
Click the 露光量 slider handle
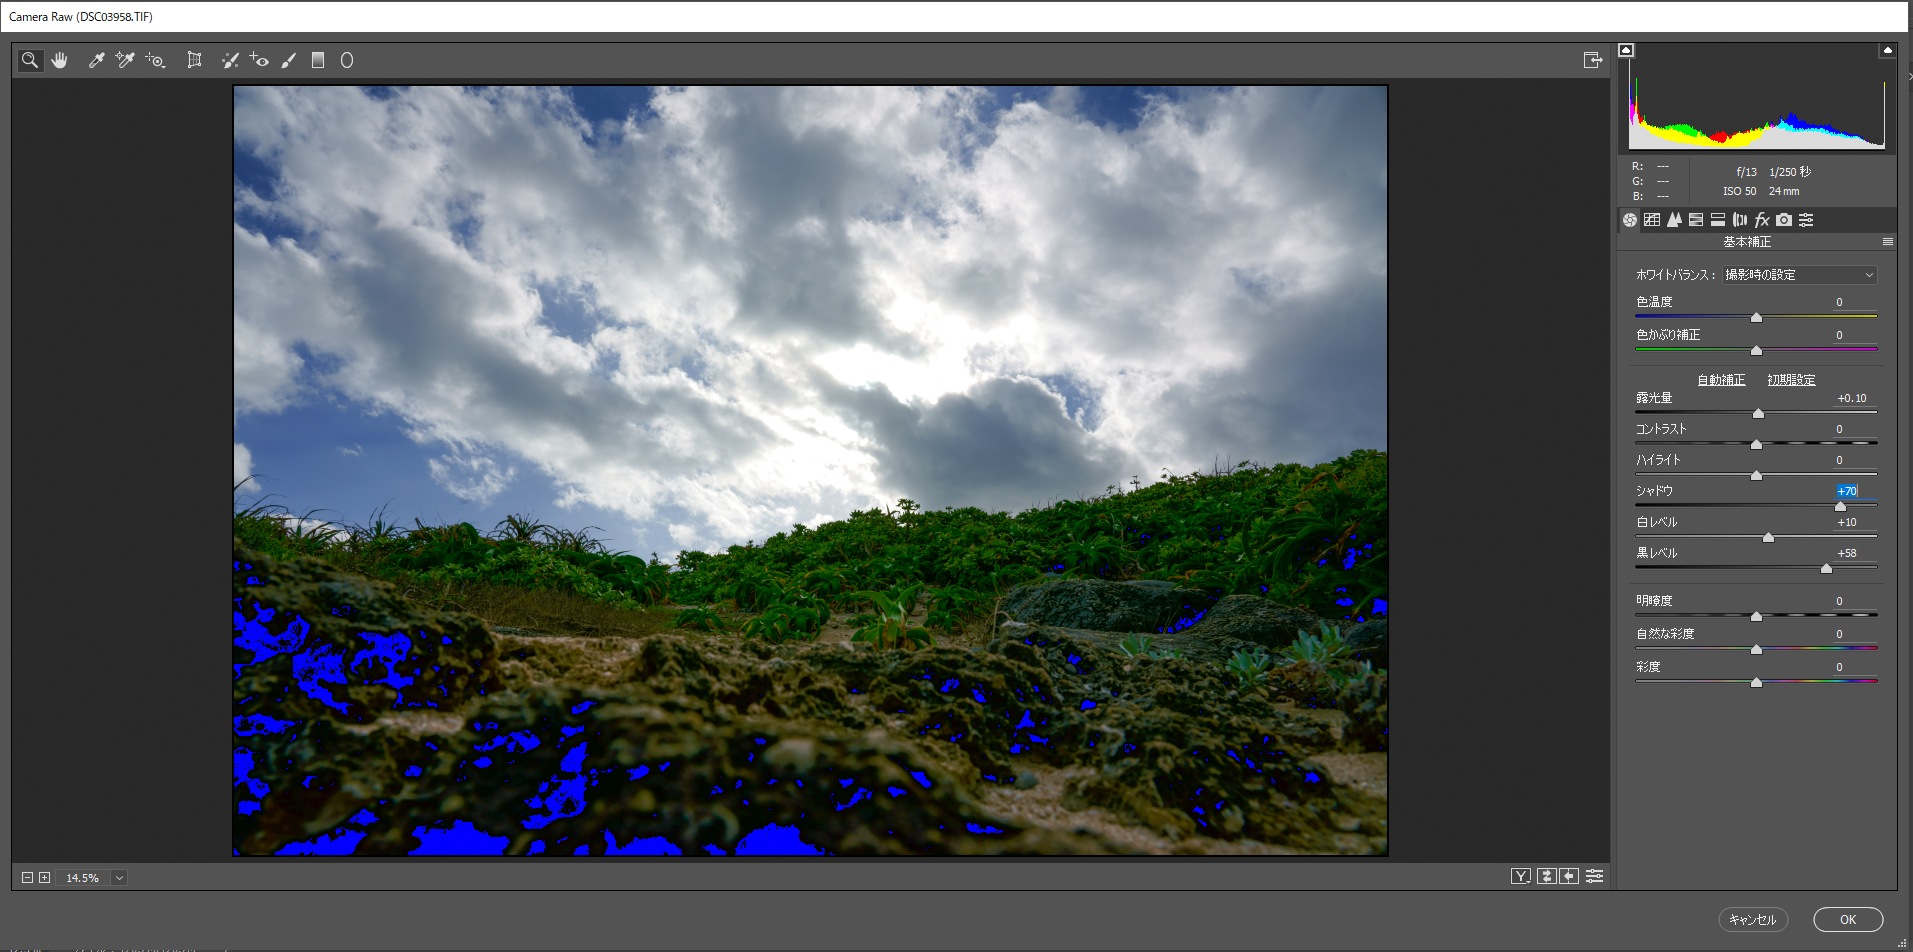point(1758,413)
